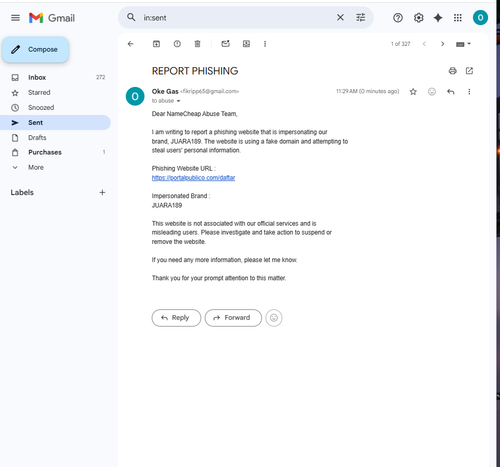Delete this email with the trash icon
The width and height of the screenshot is (500, 467).
point(197,44)
